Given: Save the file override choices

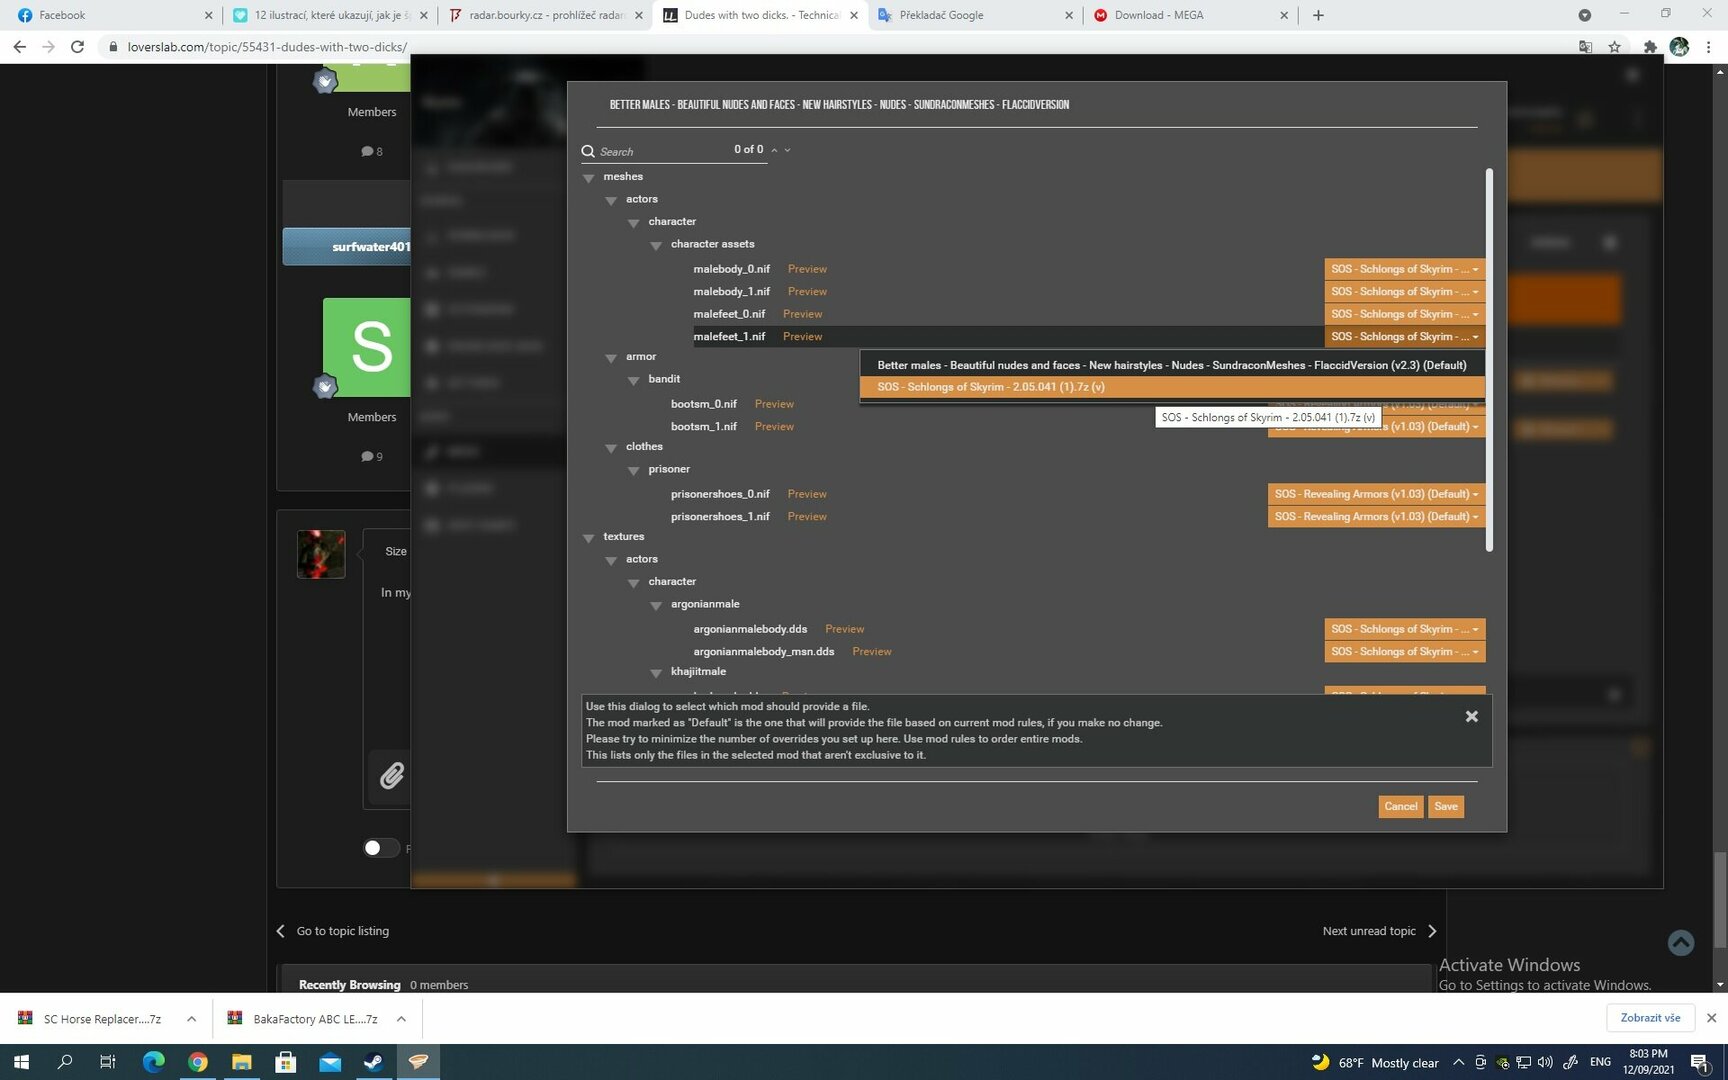Looking at the screenshot, I should pos(1446,807).
